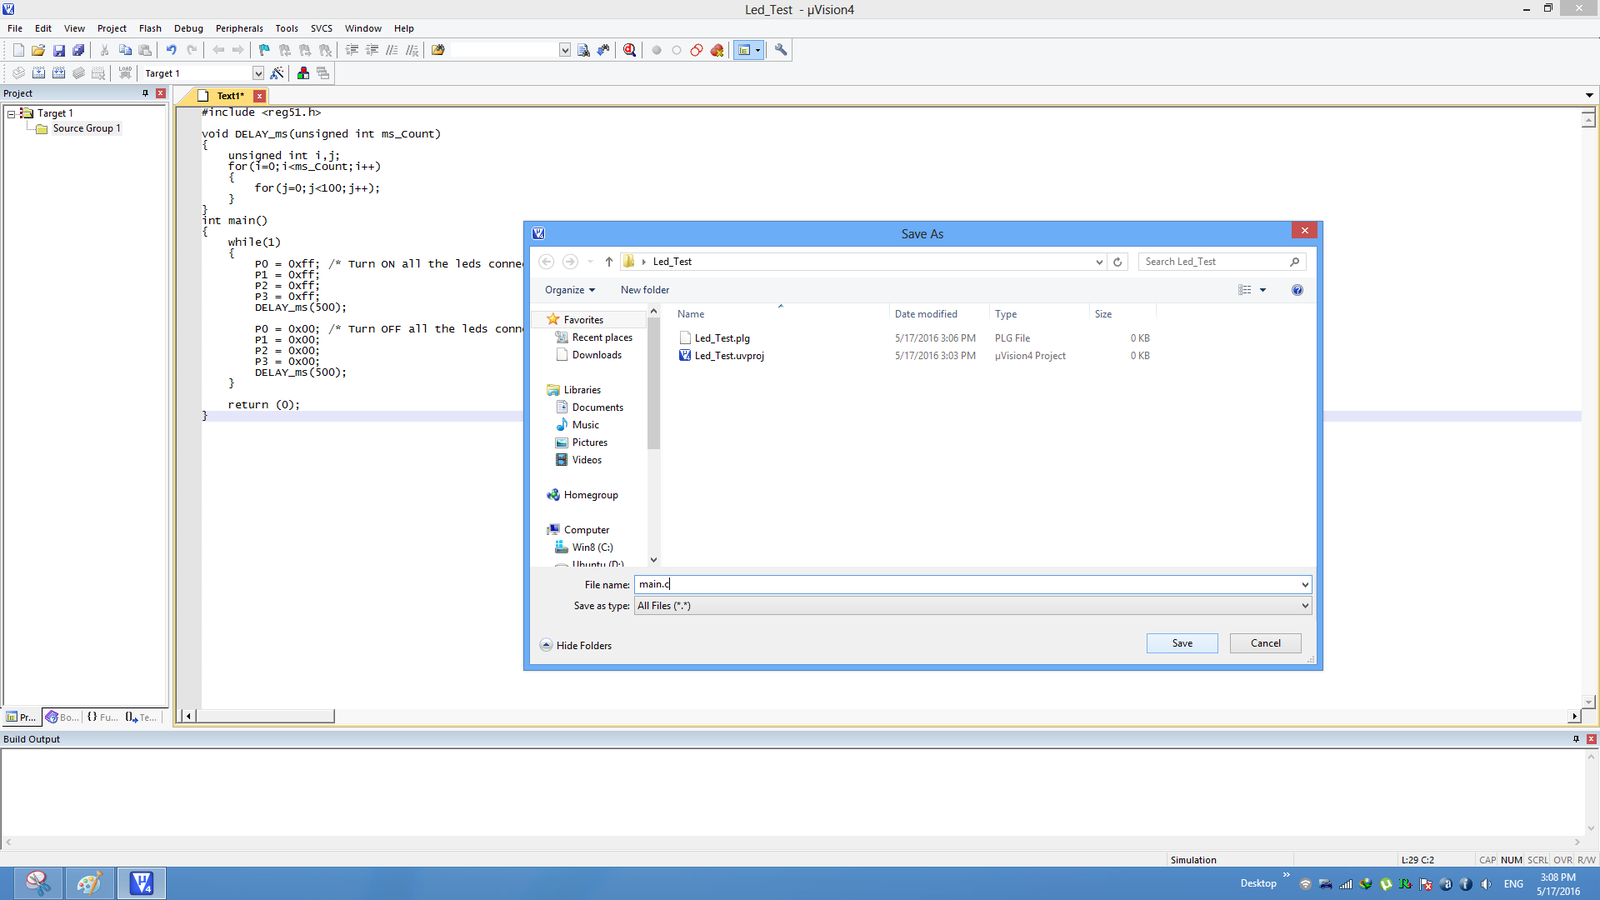
Task: Click the editor horizontal scrollbar thumb
Action: point(265,716)
